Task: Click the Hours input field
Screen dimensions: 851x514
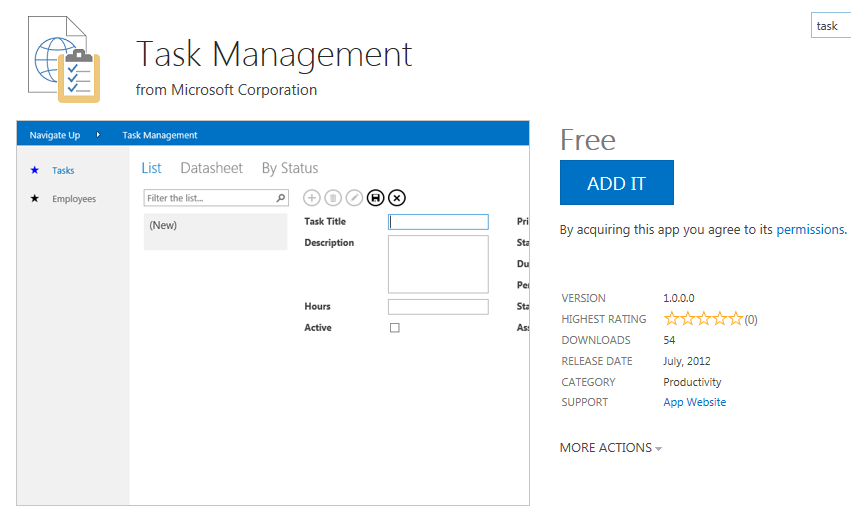Action: [x=438, y=307]
